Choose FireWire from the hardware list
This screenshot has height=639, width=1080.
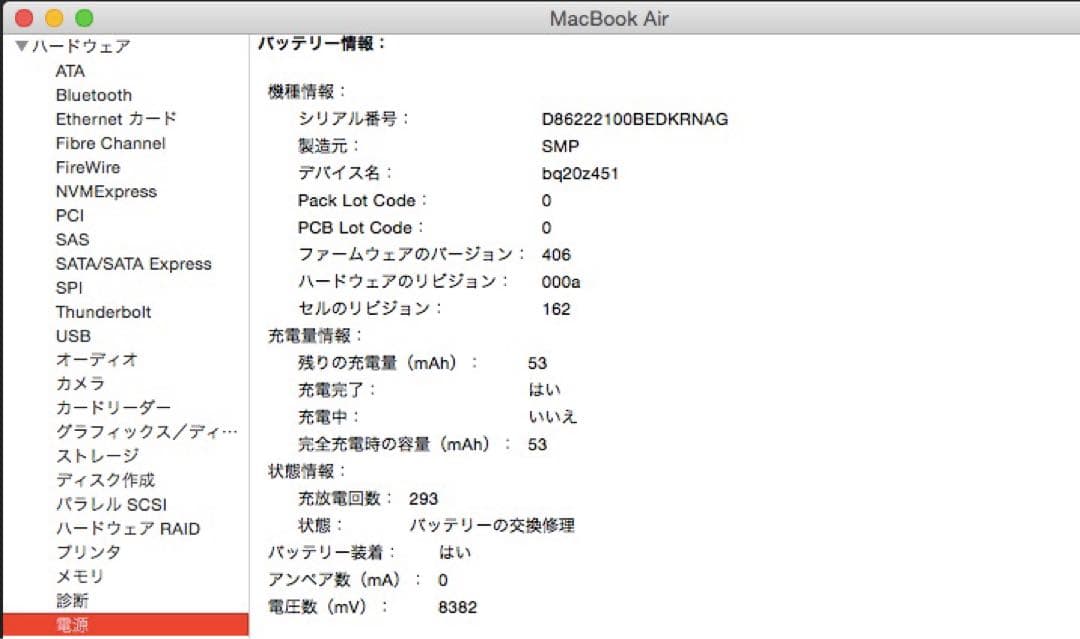[x=88, y=167]
